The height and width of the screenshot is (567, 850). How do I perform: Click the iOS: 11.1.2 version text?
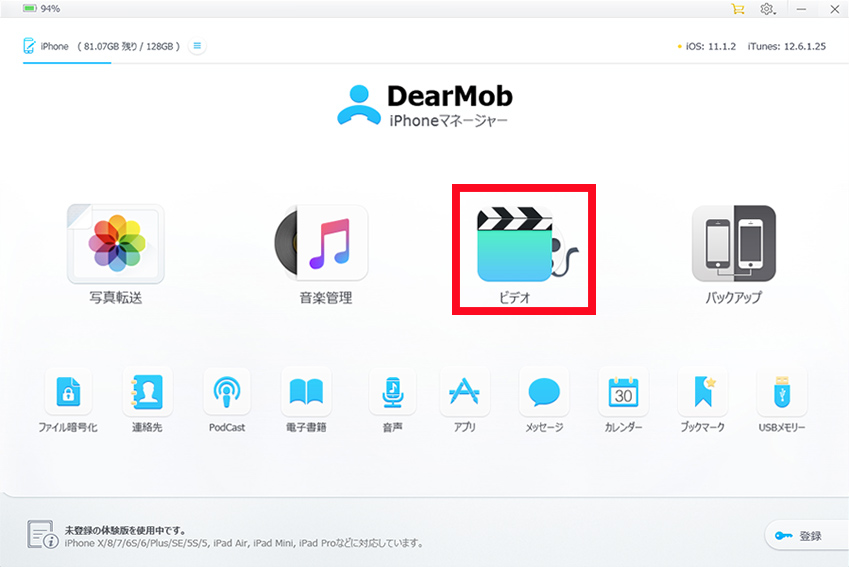711,47
